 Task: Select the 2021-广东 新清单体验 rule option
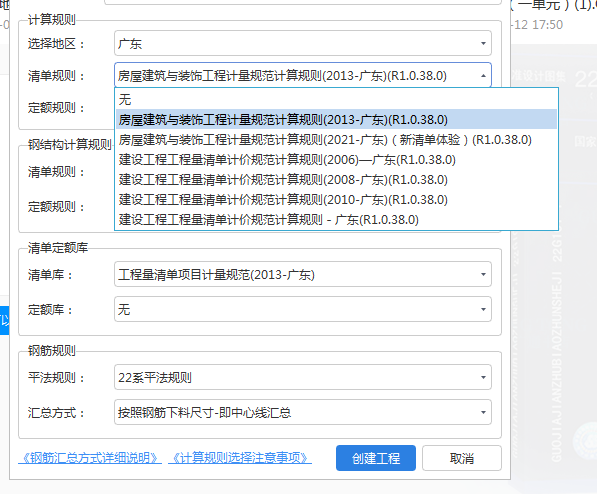click(337, 140)
